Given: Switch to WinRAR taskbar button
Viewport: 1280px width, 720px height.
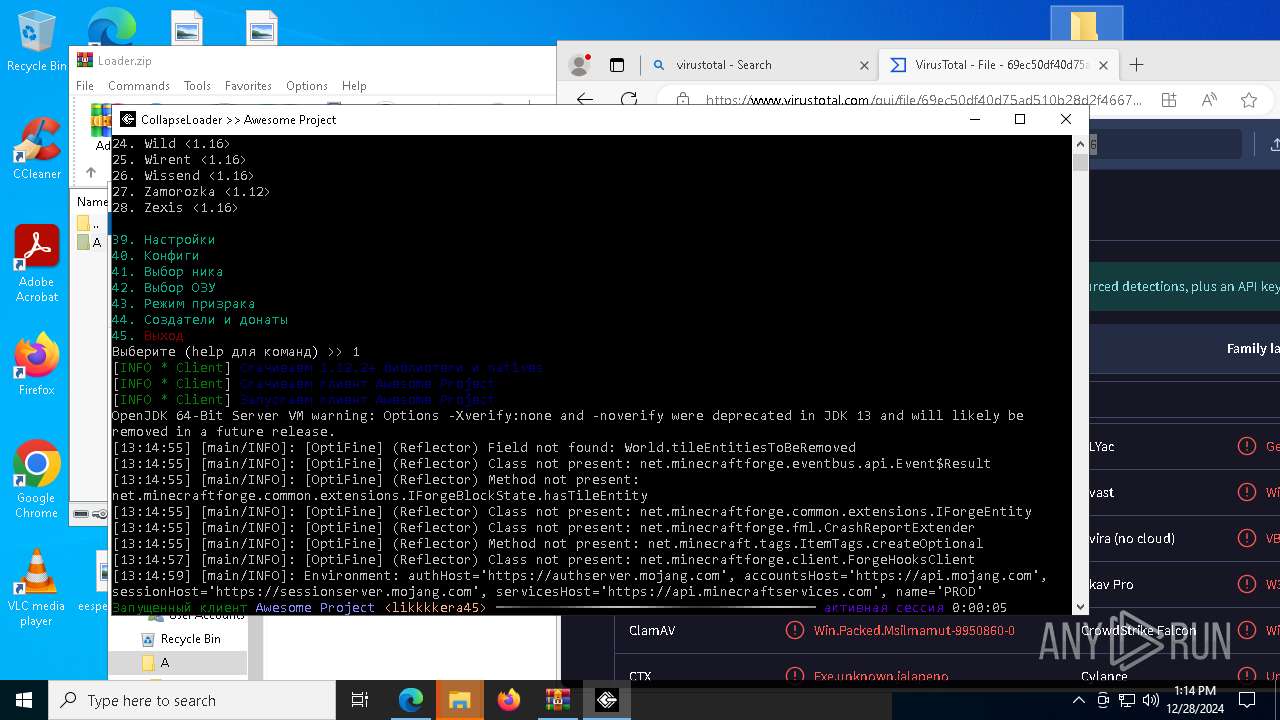Looking at the screenshot, I should pyautogui.click(x=557, y=700).
